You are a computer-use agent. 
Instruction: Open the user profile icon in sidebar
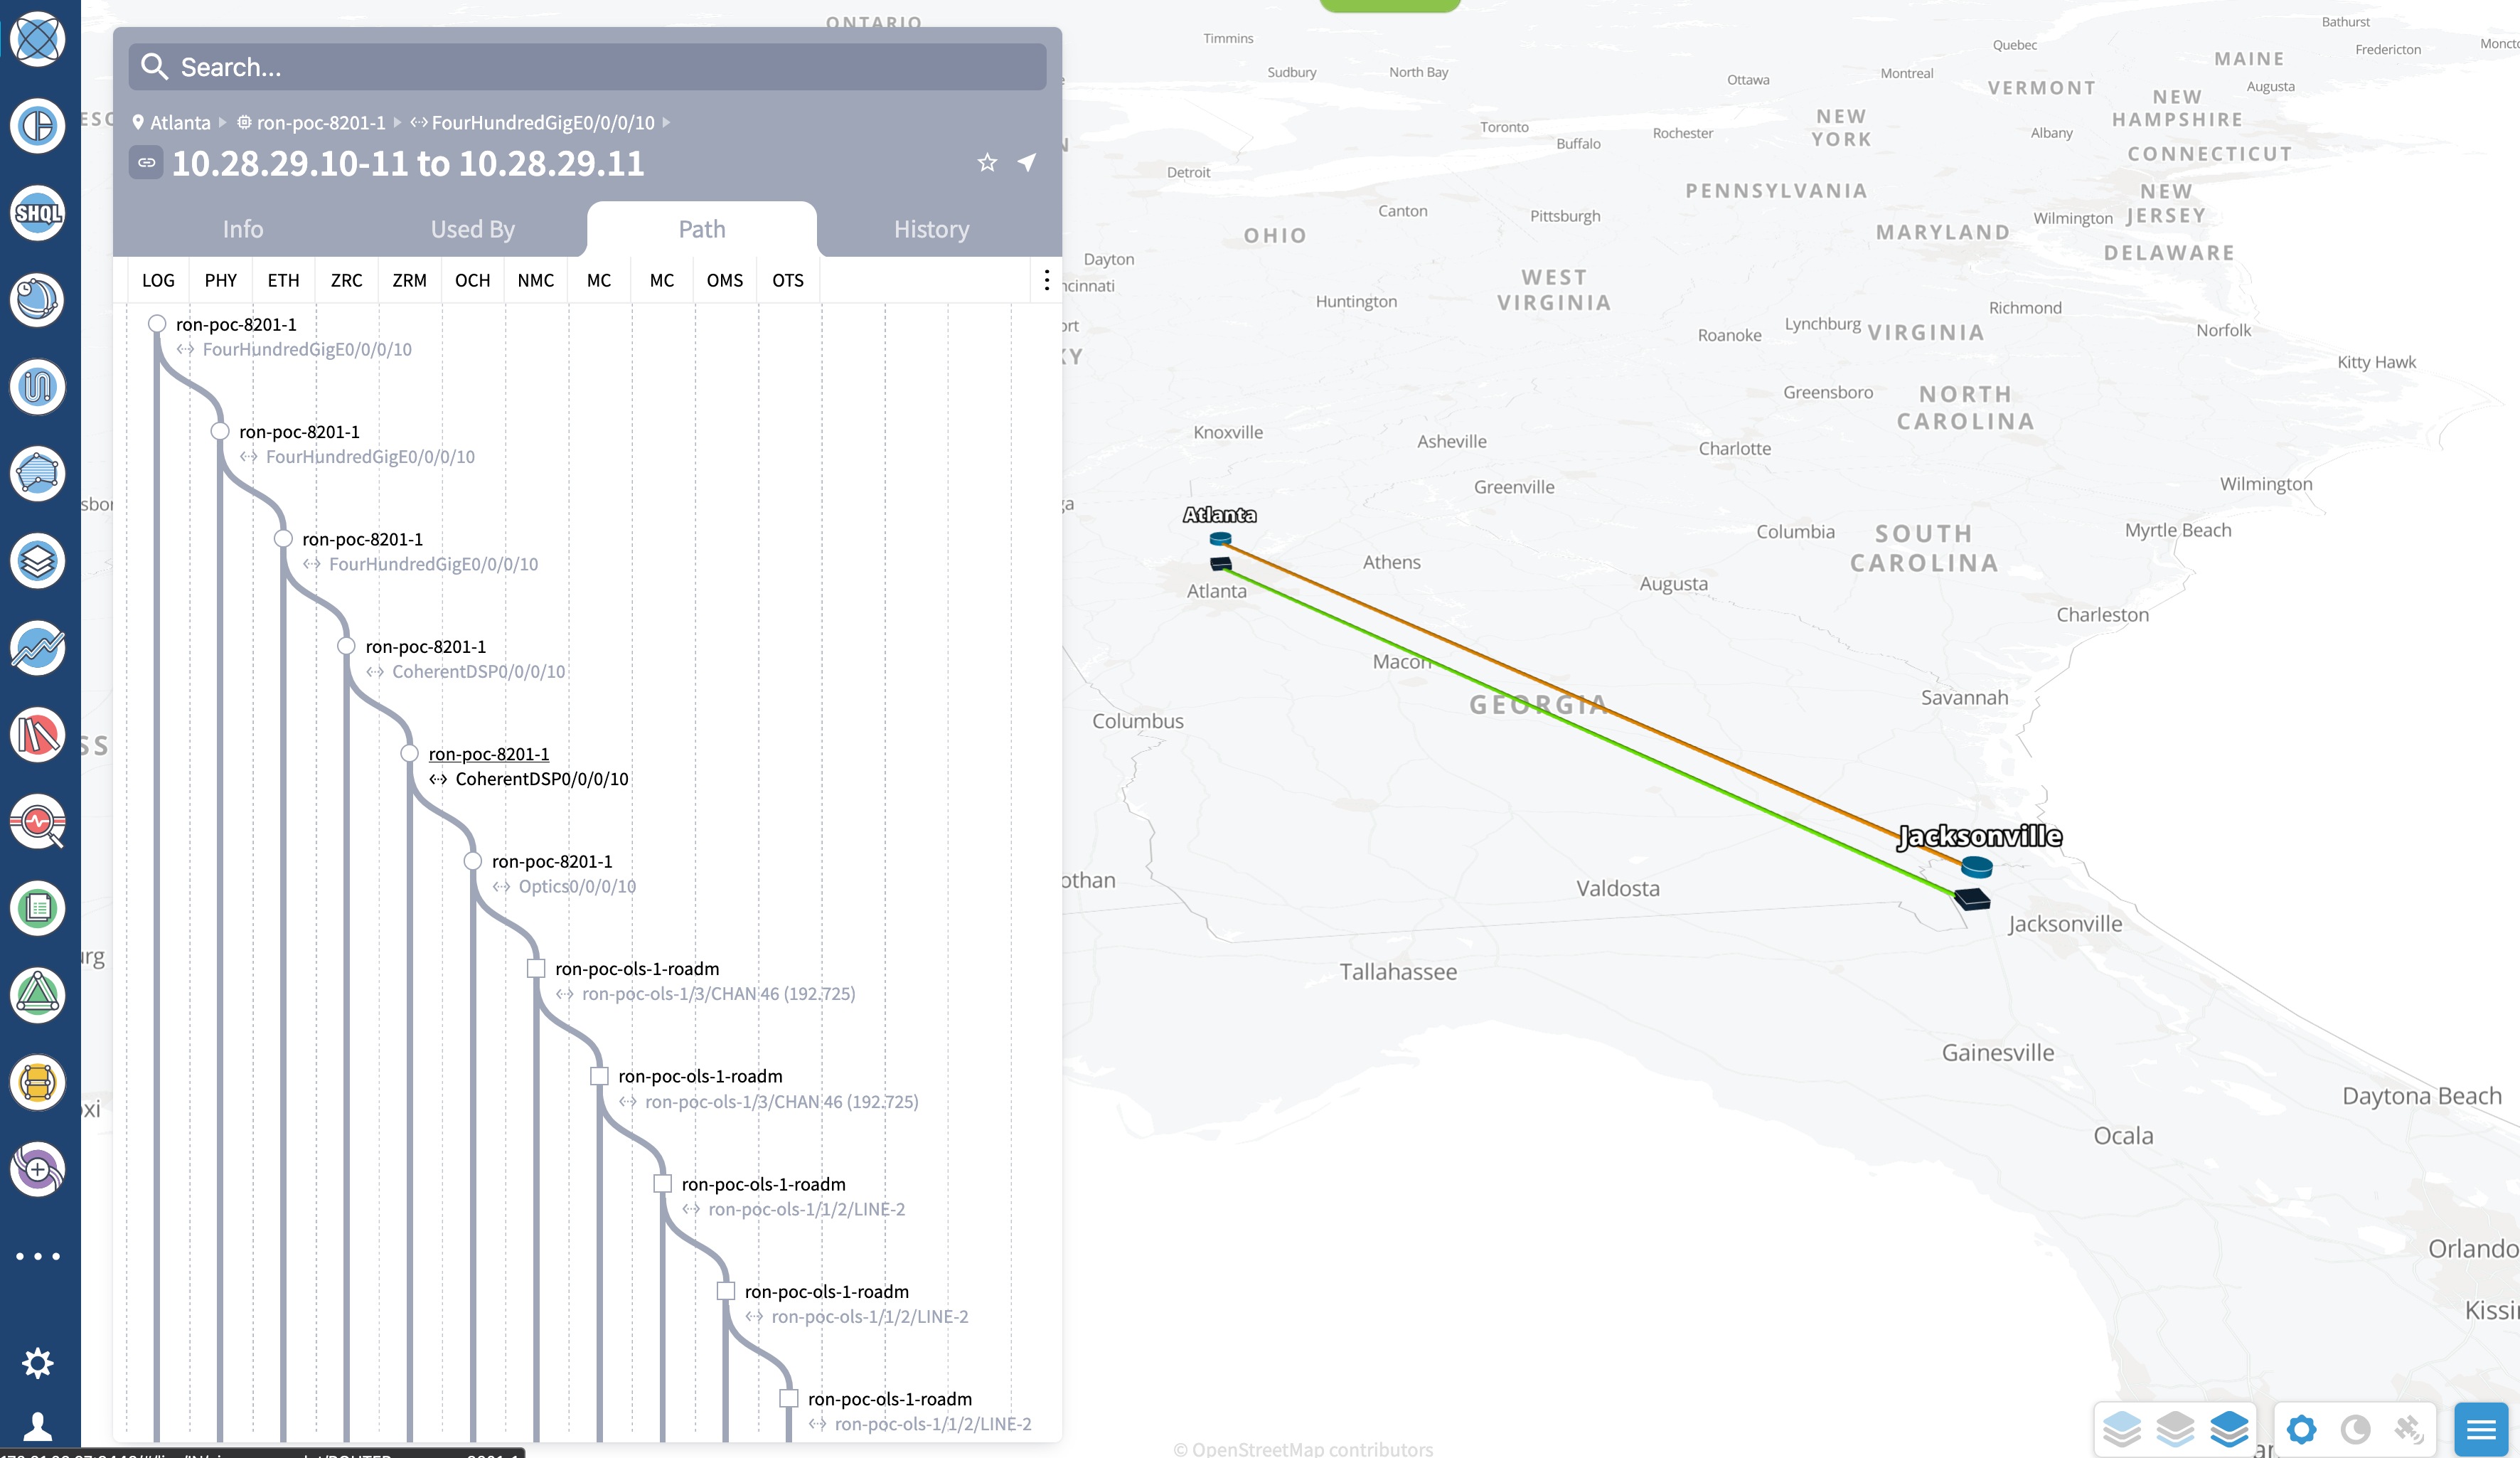pos(38,1425)
